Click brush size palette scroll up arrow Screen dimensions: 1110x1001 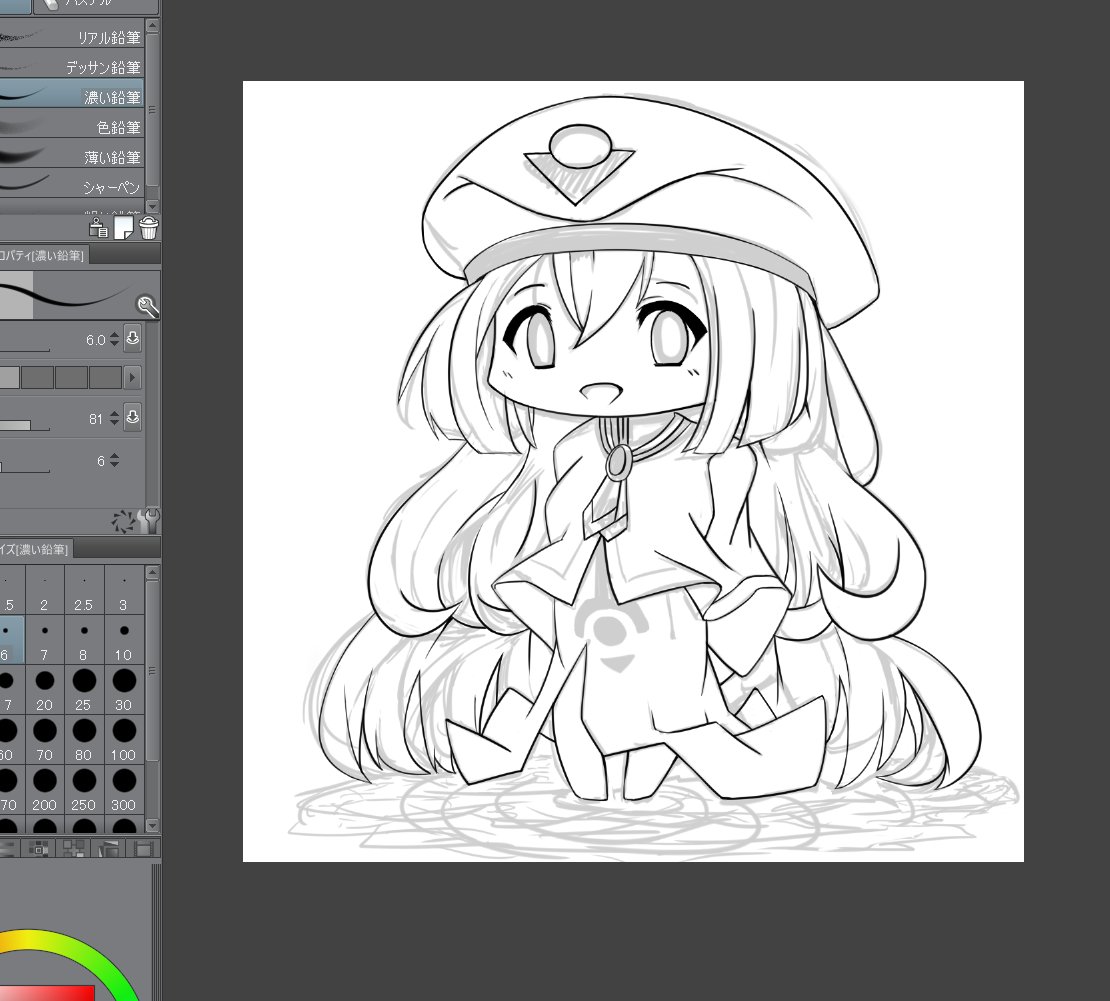pyautogui.click(x=152, y=573)
